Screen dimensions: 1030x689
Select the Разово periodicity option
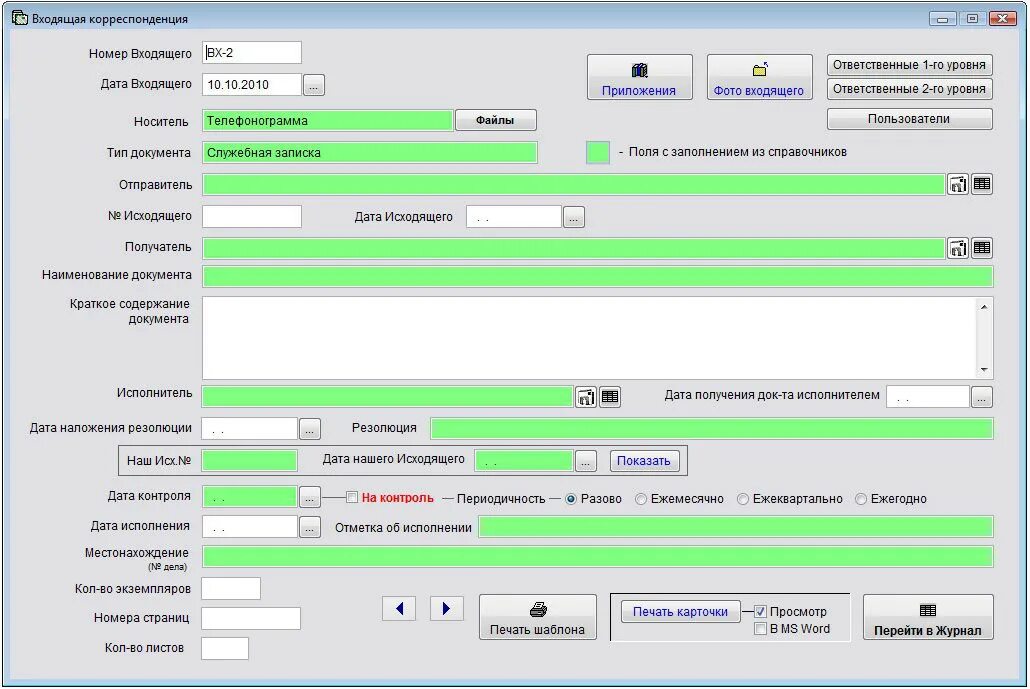(571, 499)
